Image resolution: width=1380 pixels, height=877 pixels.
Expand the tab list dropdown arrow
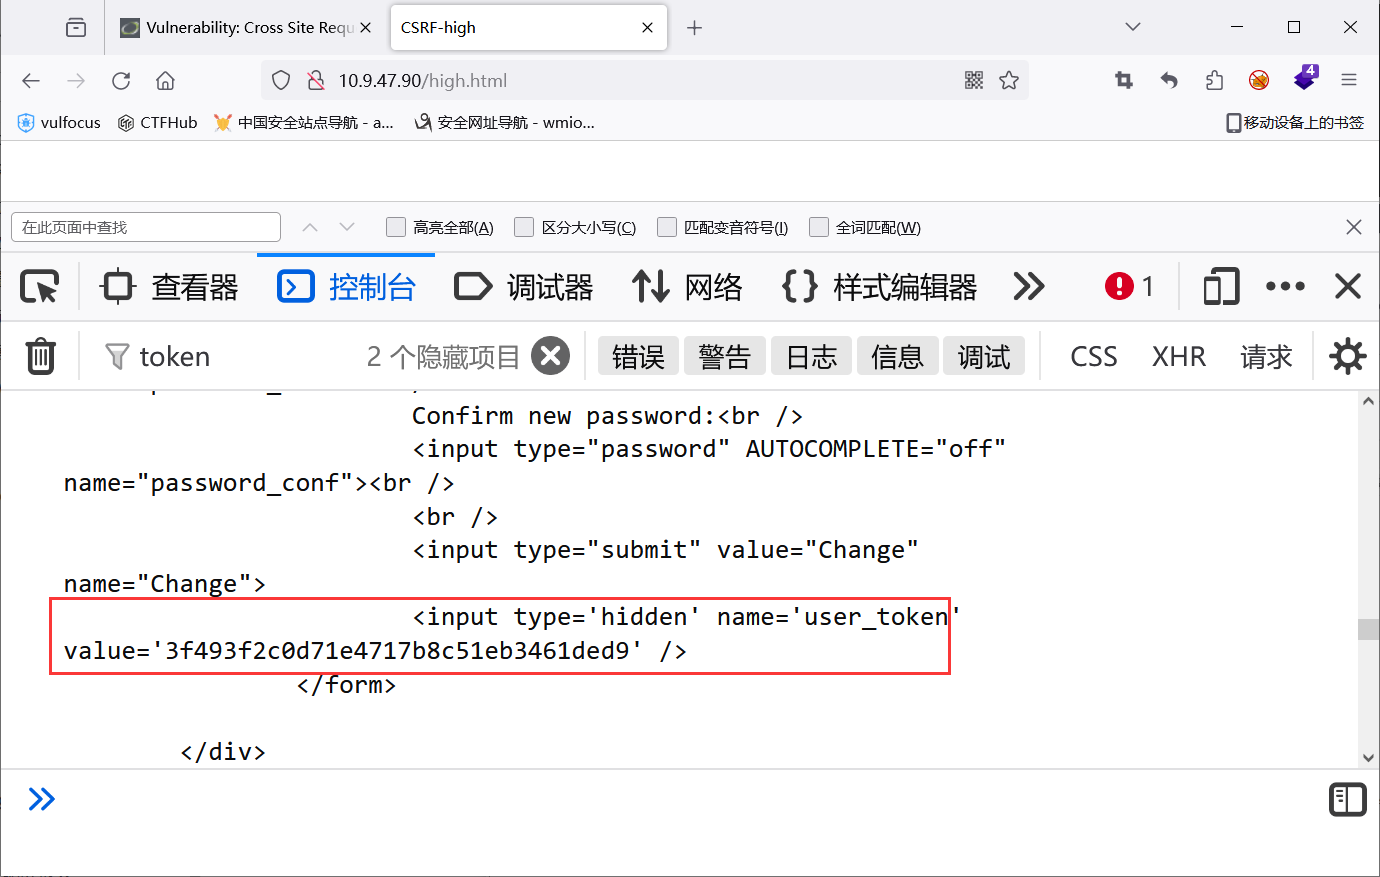point(1131,27)
